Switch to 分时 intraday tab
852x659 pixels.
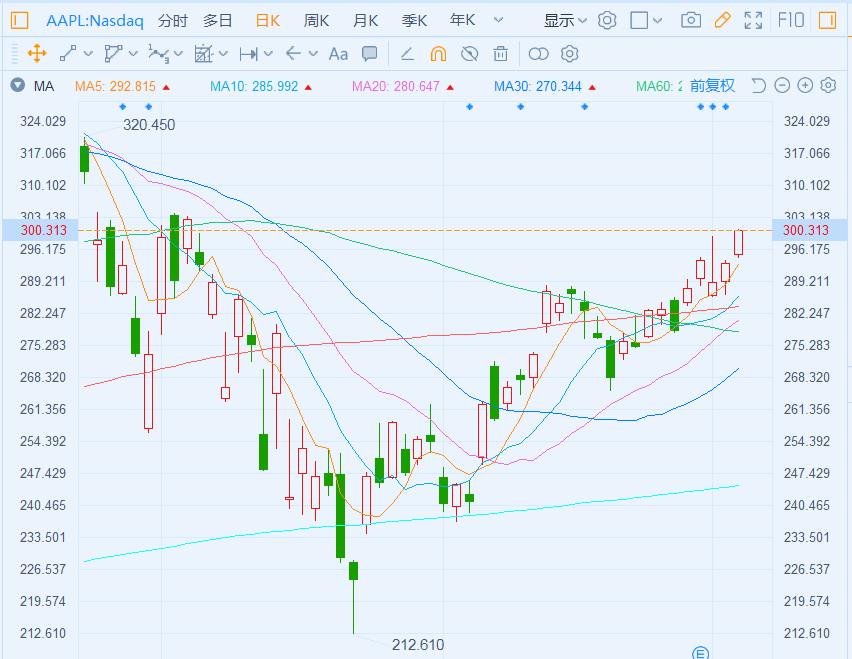[x=172, y=20]
